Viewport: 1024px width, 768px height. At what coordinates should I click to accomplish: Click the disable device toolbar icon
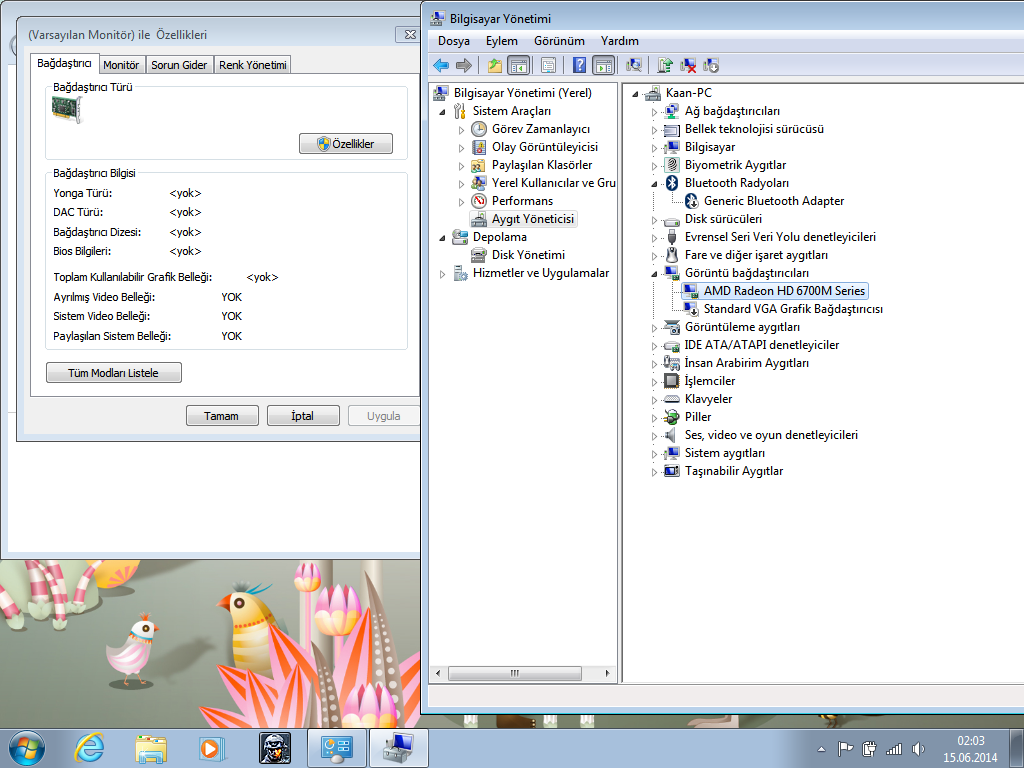tap(711, 65)
